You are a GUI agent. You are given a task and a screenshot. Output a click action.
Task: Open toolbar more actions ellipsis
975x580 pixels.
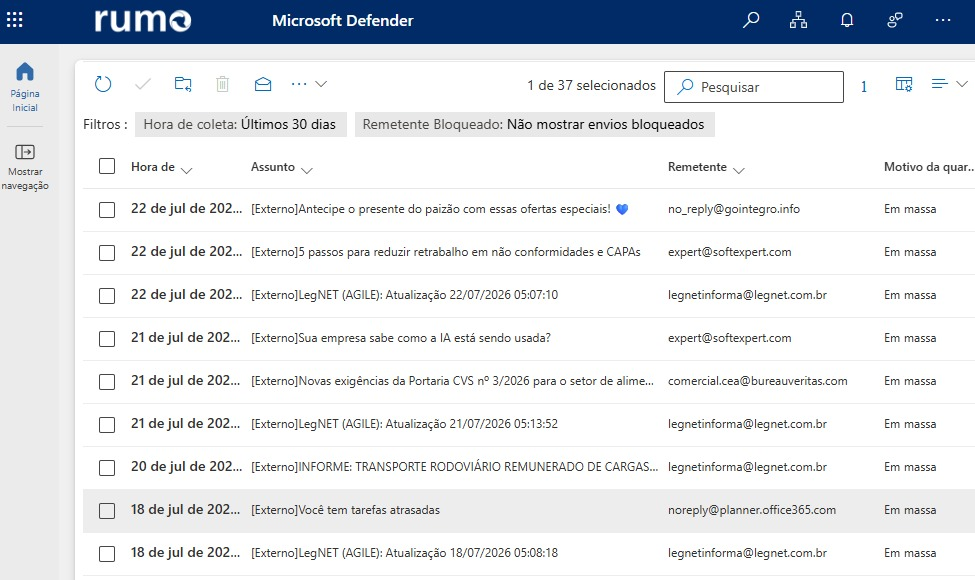tap(299, 84)
